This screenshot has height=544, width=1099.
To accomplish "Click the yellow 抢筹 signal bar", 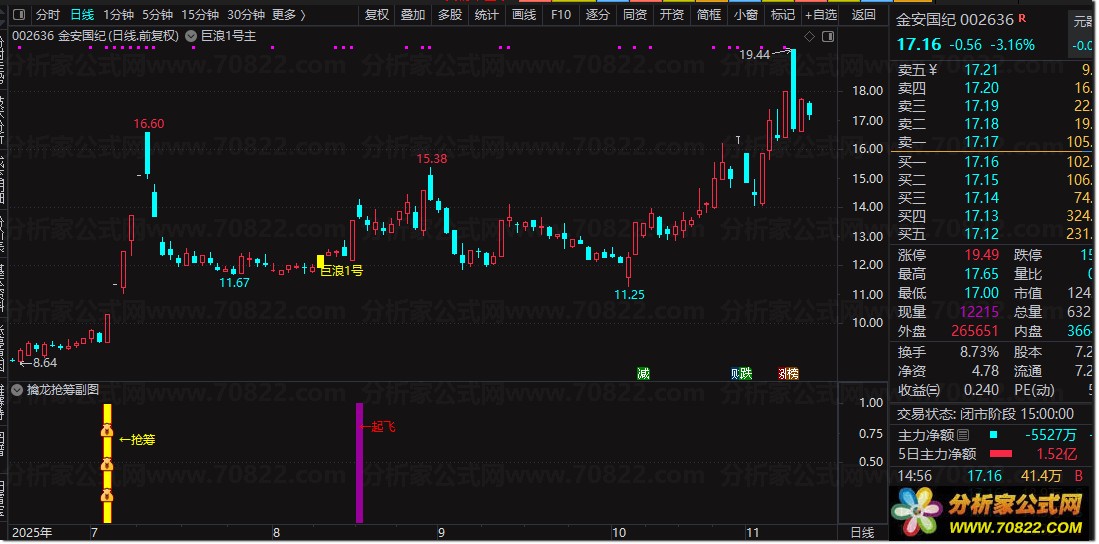I will tap(107, 463).
